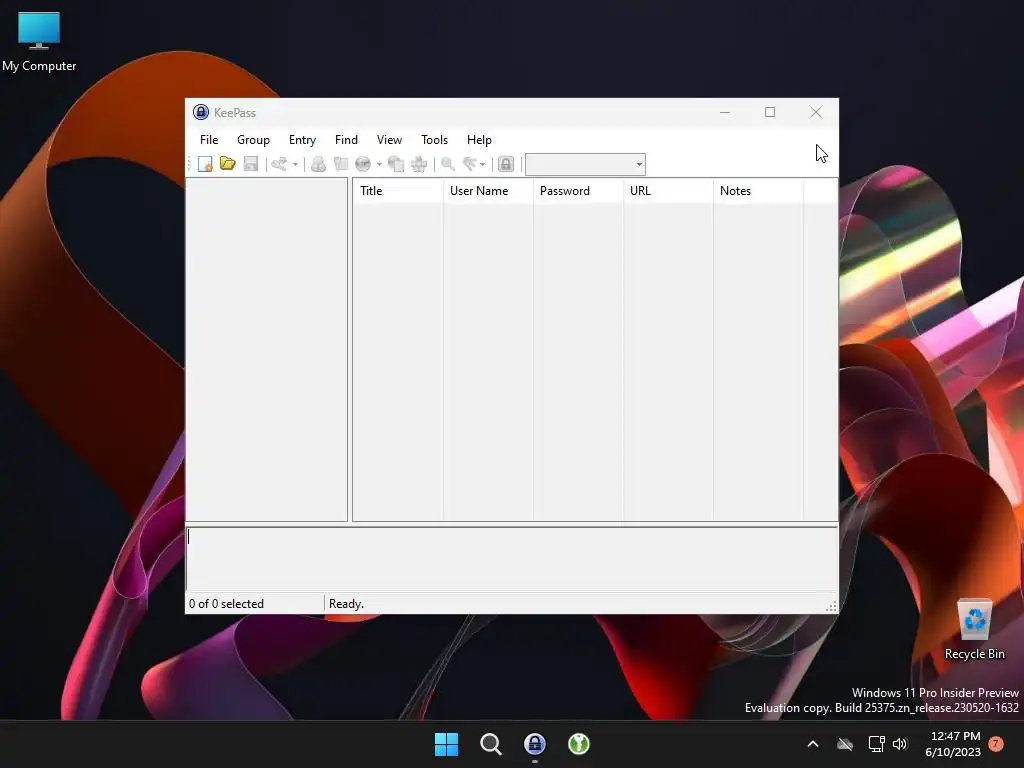Click the window resize grip corner

(x=831, y=607)
